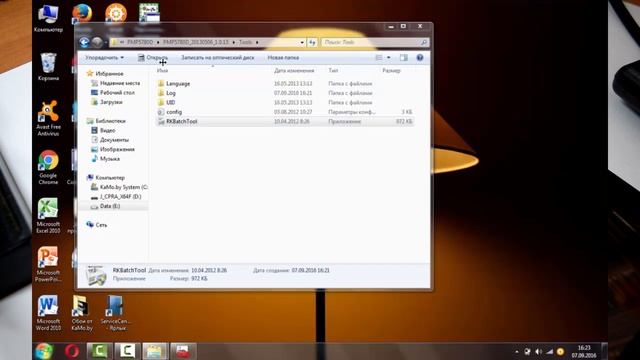The width and height of the screenshot is (640, 360).
Task: Open Недавние места in the sidebar
Action: [x=120, y=83]
